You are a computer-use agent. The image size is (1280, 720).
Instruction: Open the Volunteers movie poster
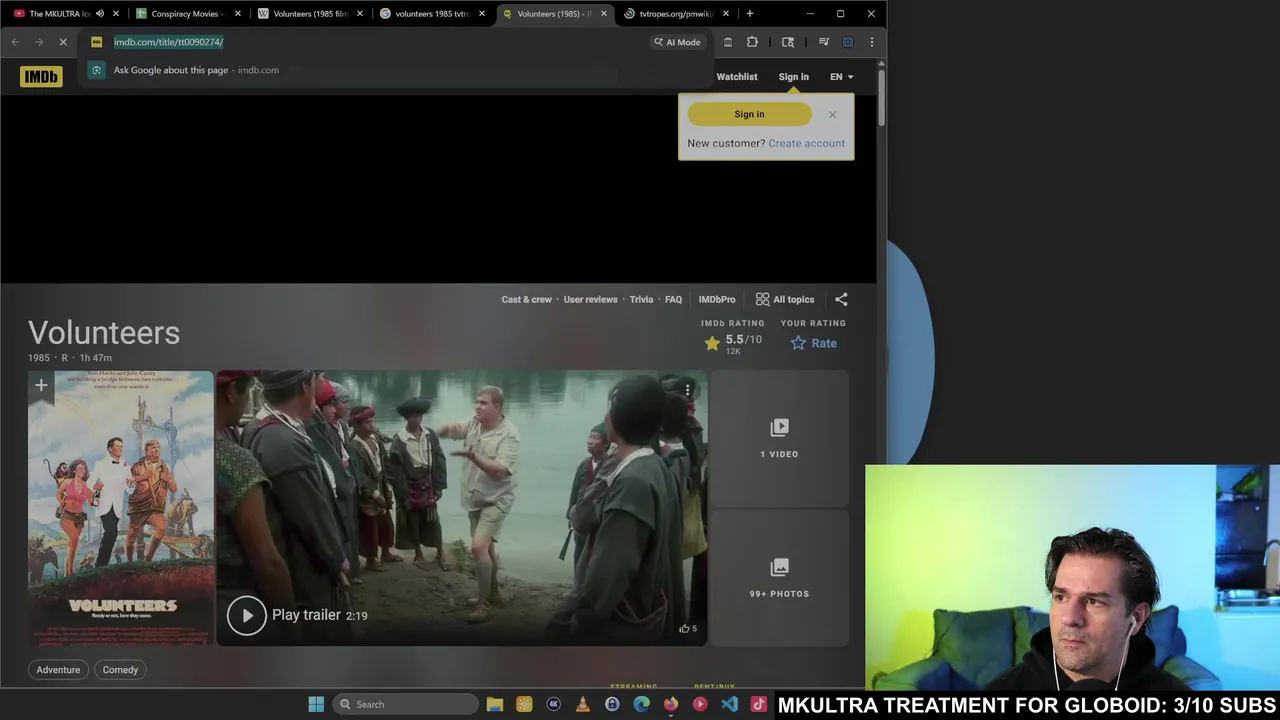point(121,508)
